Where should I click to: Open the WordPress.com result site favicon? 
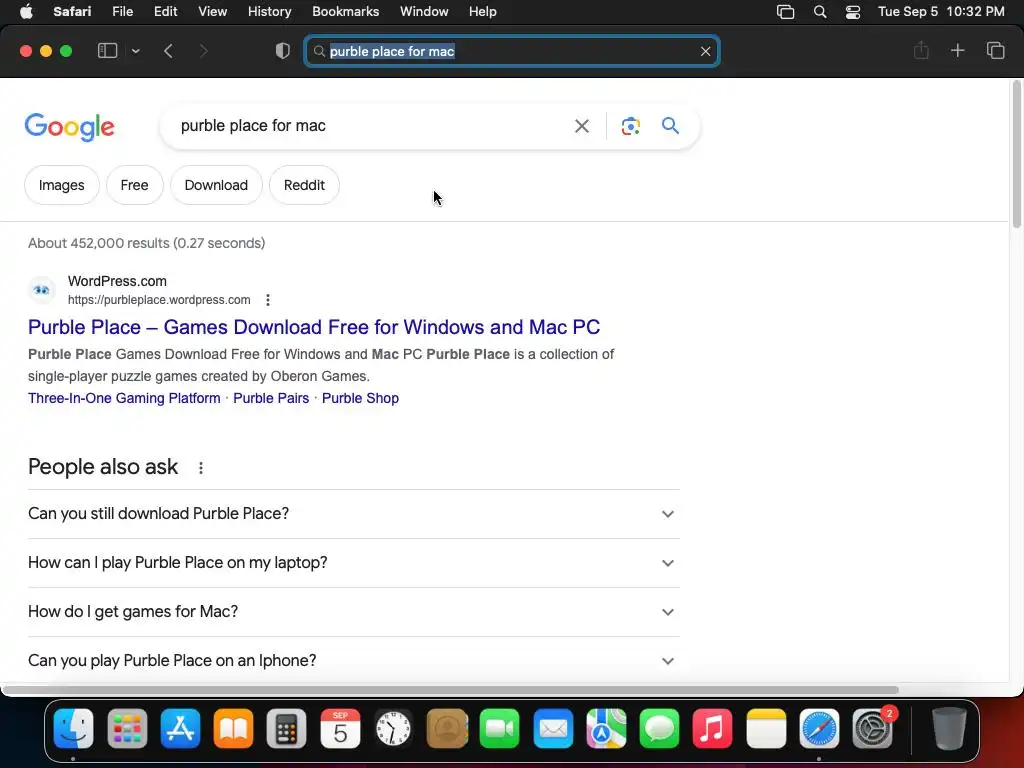click(42, 290)
